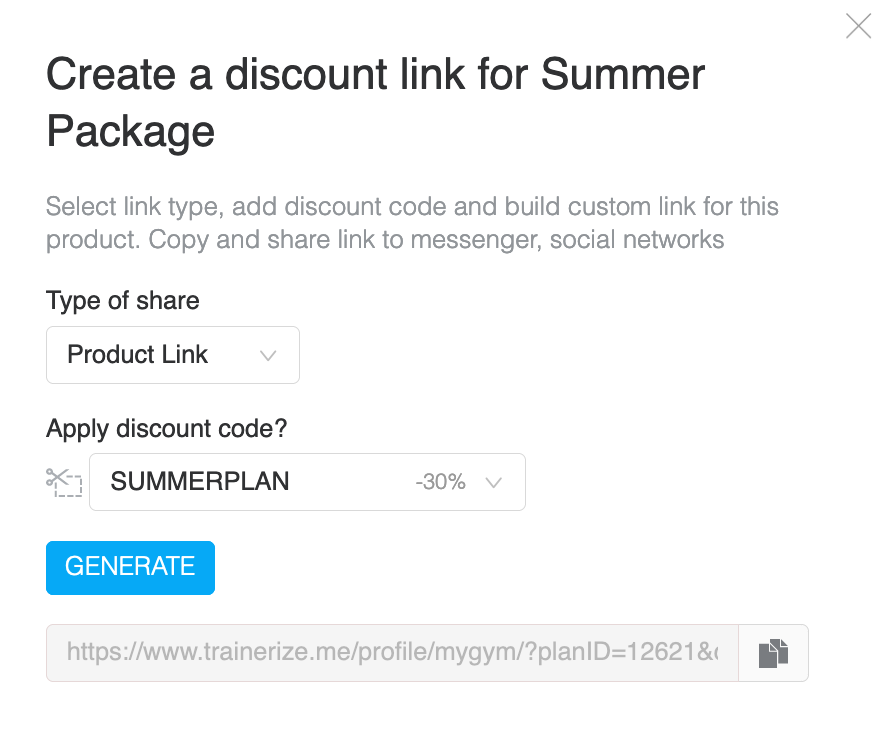Click the word Package in the heading
This screenshot has width=892, height=740.
pos(130,132)
